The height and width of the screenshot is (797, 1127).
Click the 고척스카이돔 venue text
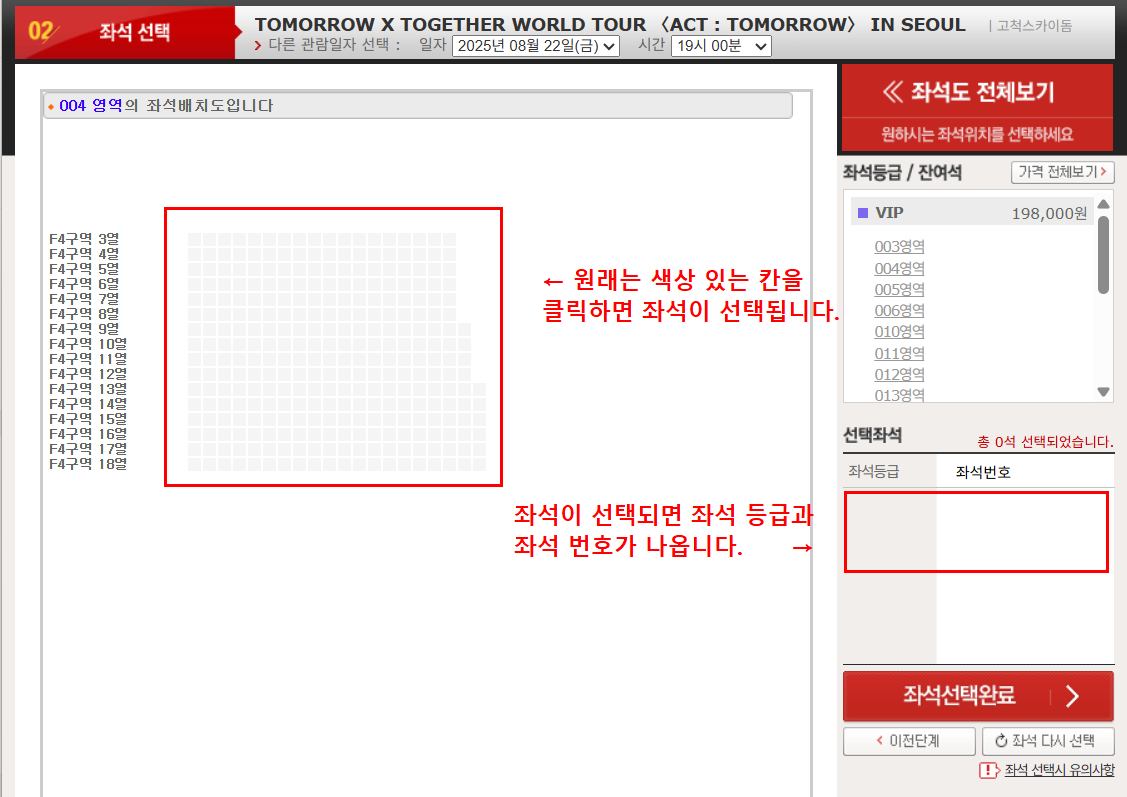[x=1034, y=26]
